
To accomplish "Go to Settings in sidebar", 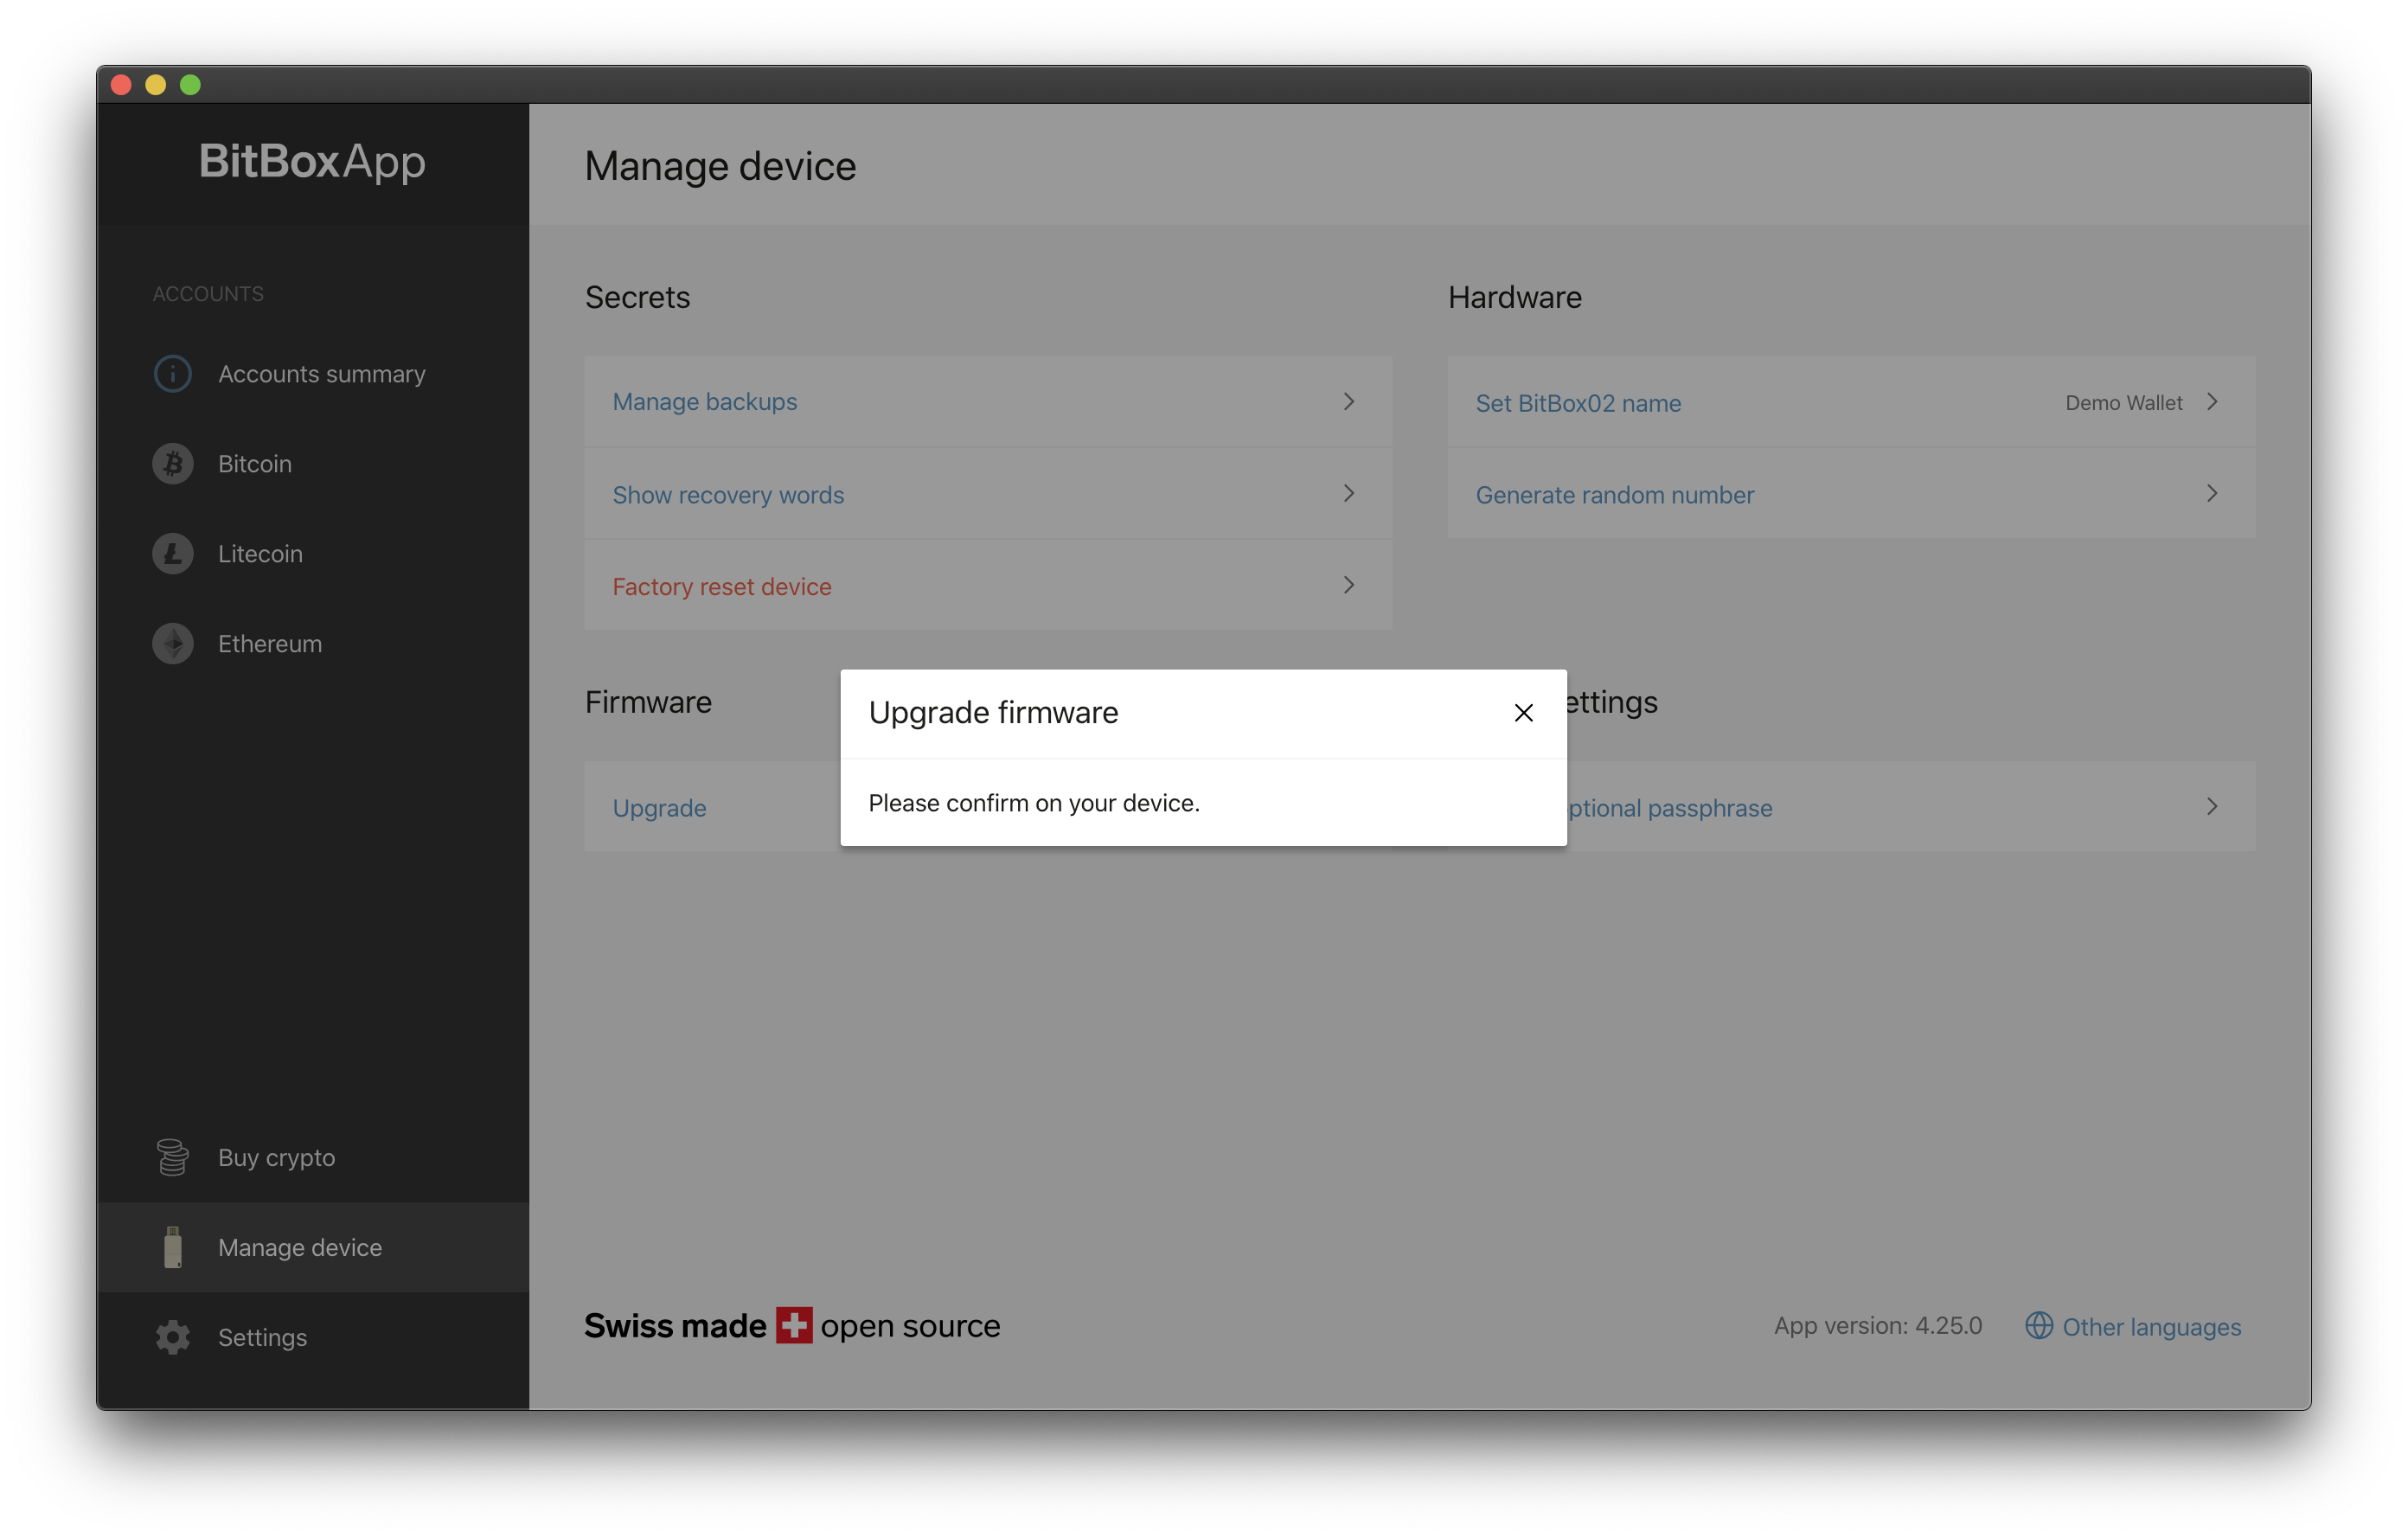I will [x=313, y=1337].
